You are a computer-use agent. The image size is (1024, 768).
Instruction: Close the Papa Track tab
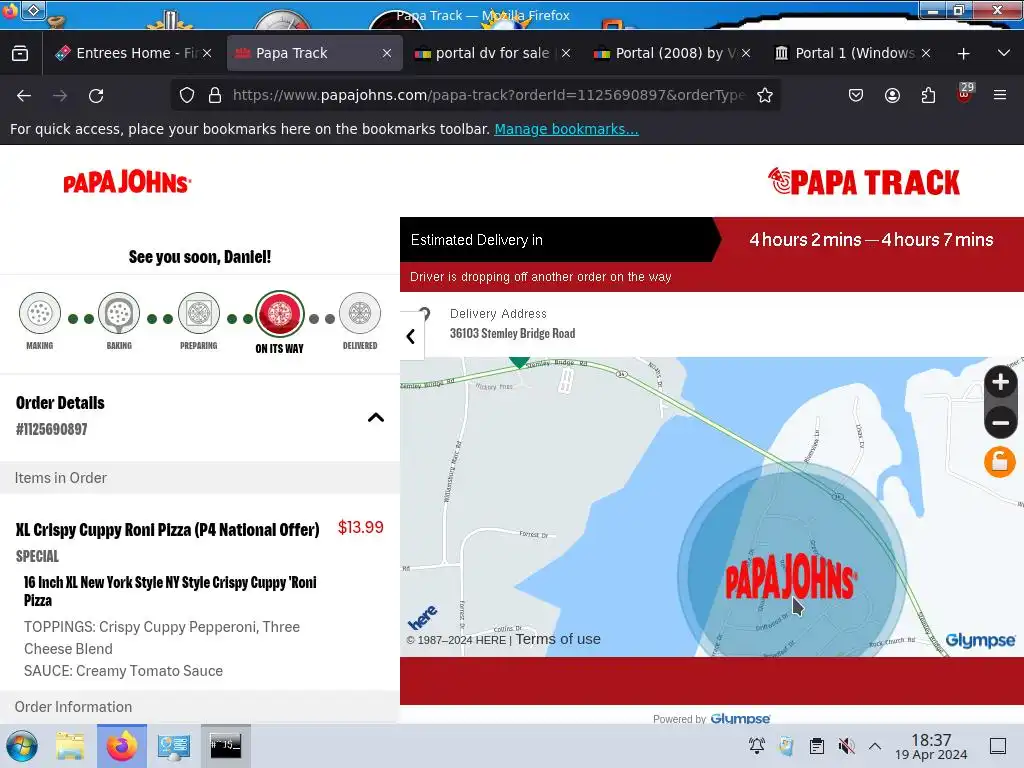[387, 53]
